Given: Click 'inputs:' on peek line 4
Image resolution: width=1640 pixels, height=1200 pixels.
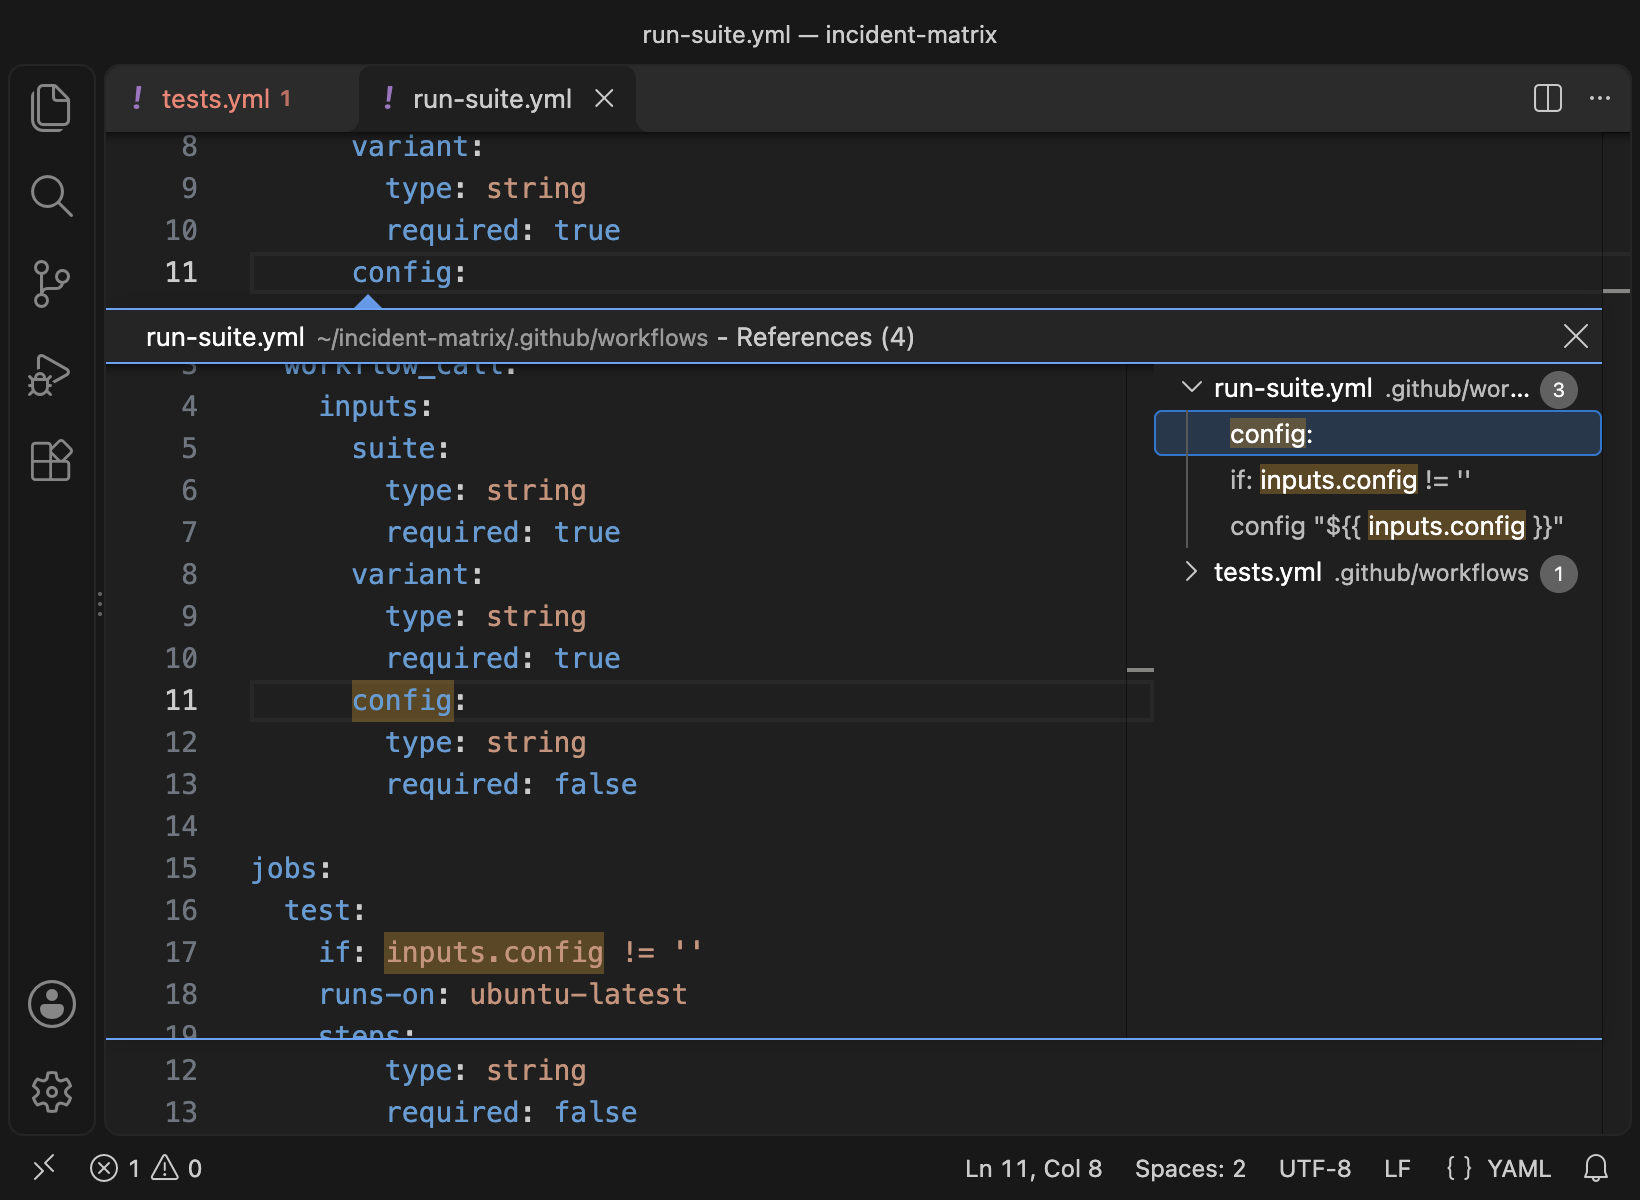Looking at the screenshot, I should click(x=375, y=406).
